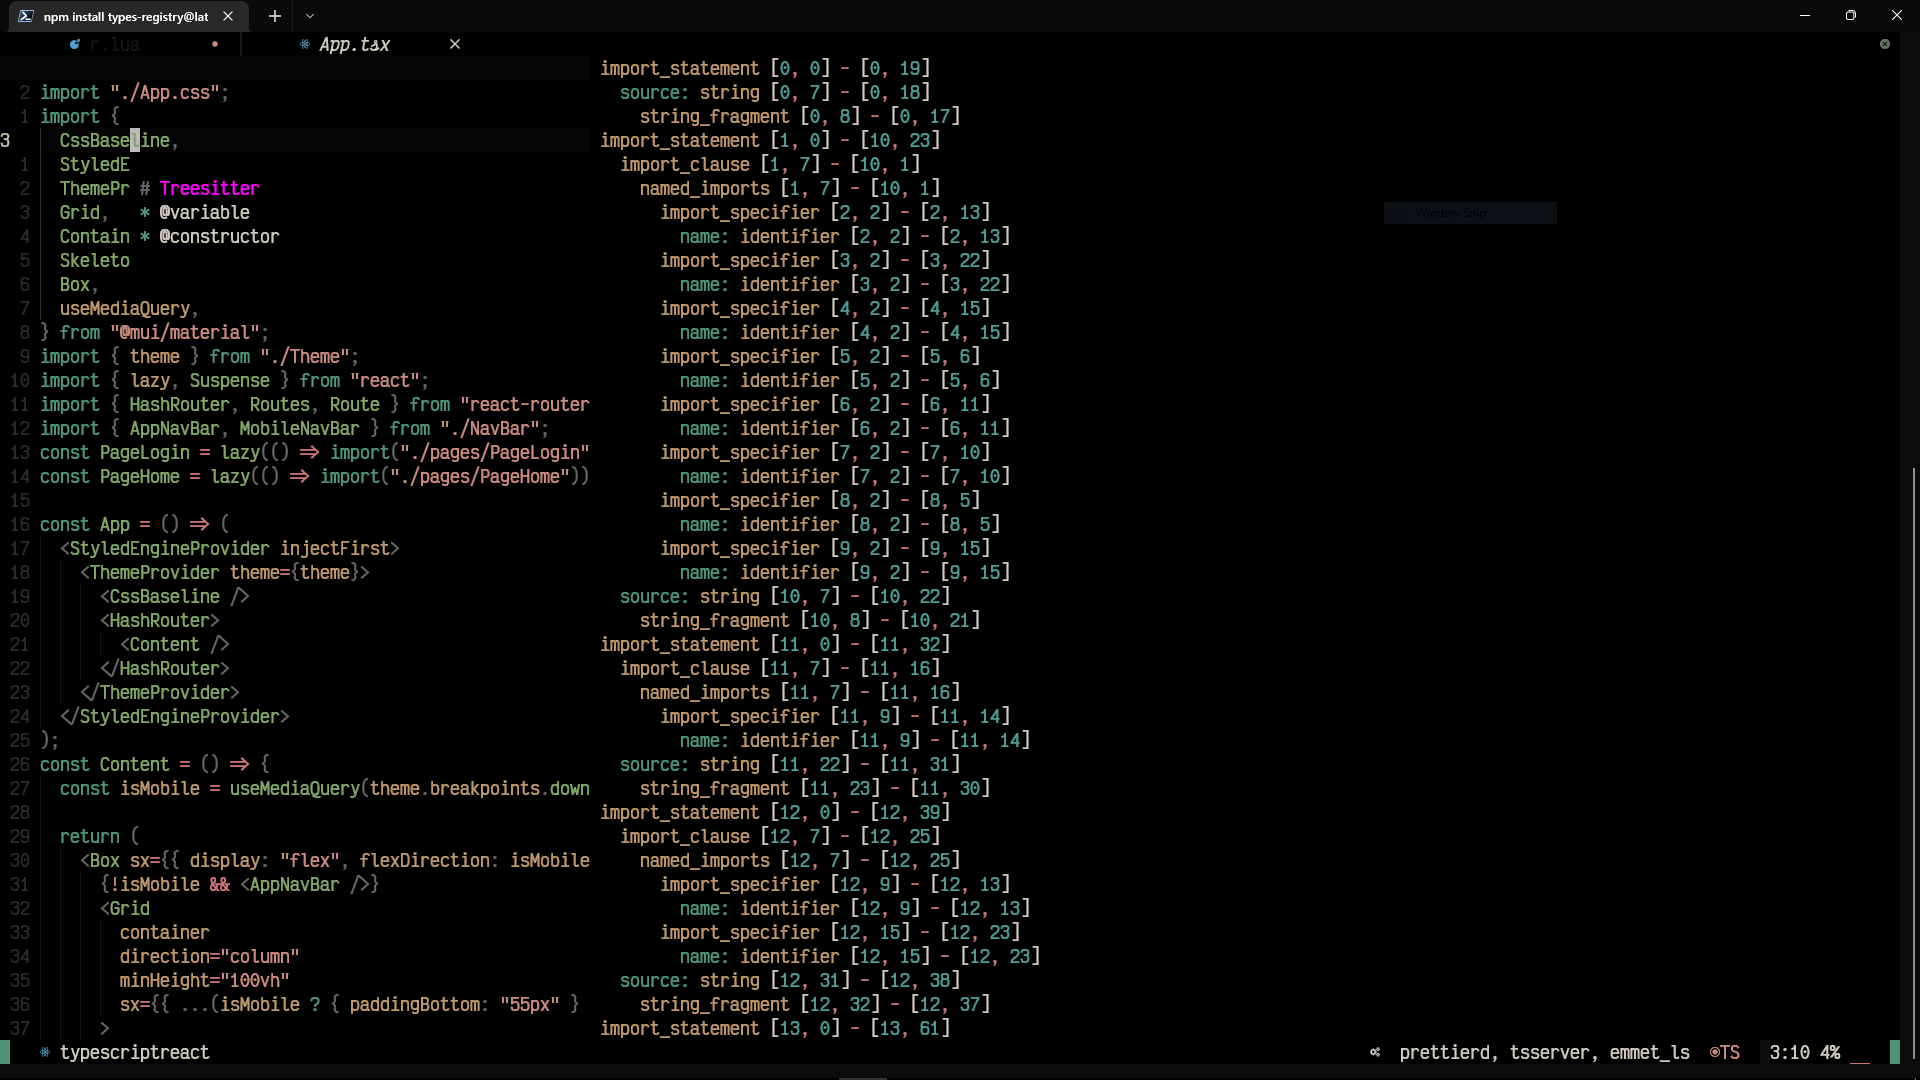Click the typescriptreact filetype label

click(x=135, y=1052)
